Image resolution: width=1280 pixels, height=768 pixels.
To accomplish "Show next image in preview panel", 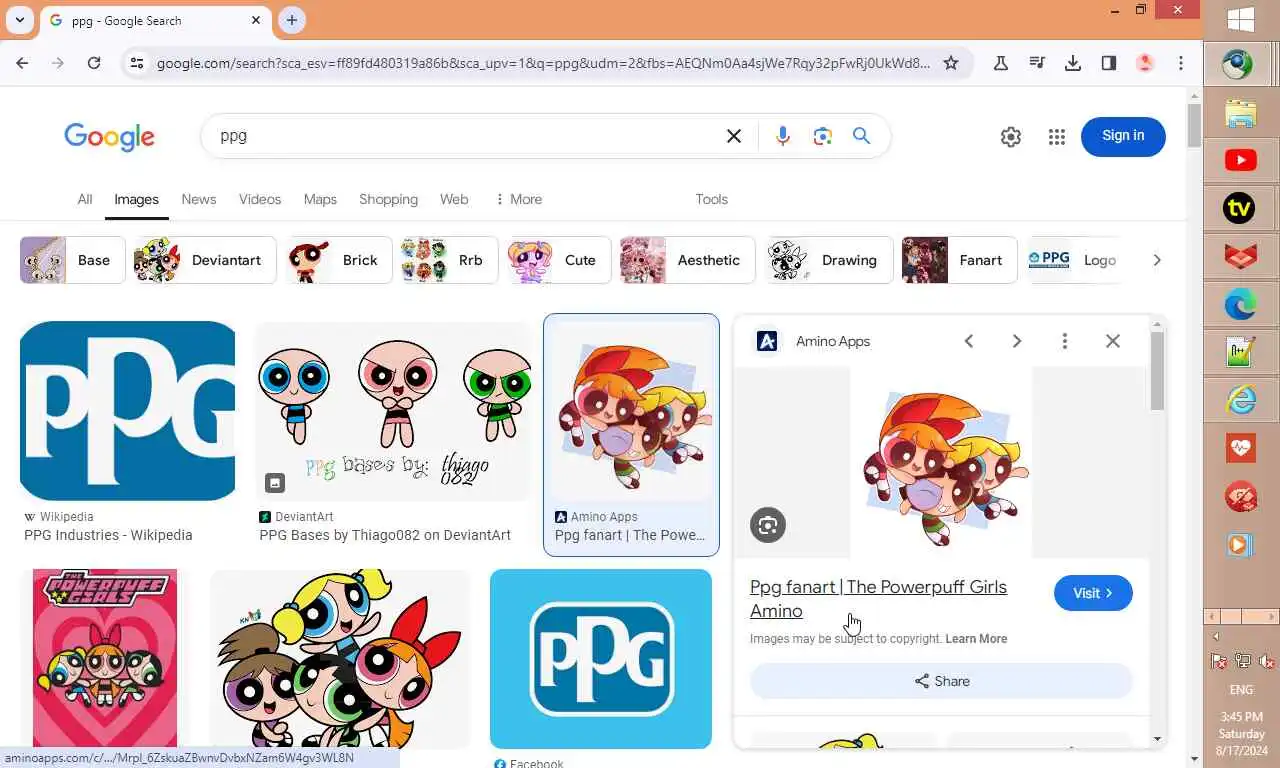I will point(1017,341).
